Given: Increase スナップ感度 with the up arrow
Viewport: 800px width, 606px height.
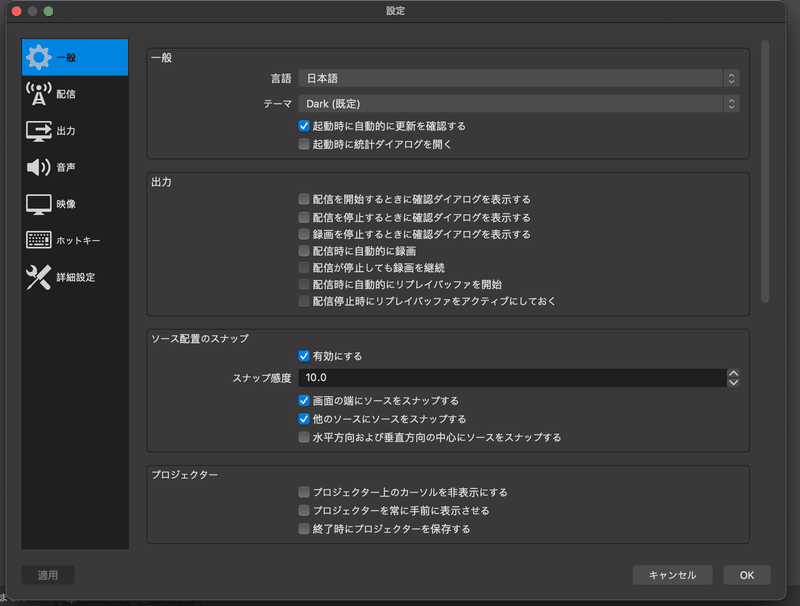Looking at the screenshot, I should [733, 373].
